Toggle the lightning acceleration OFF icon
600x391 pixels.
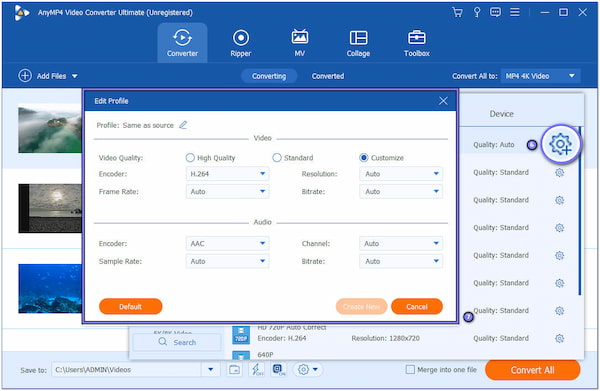[256, 370]
